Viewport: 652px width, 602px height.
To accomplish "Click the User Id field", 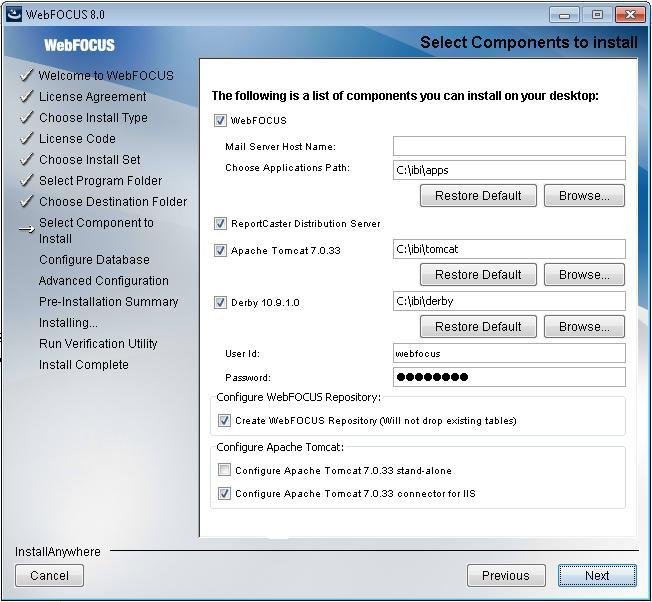I will pyautogui.click(x=509, y=353).
